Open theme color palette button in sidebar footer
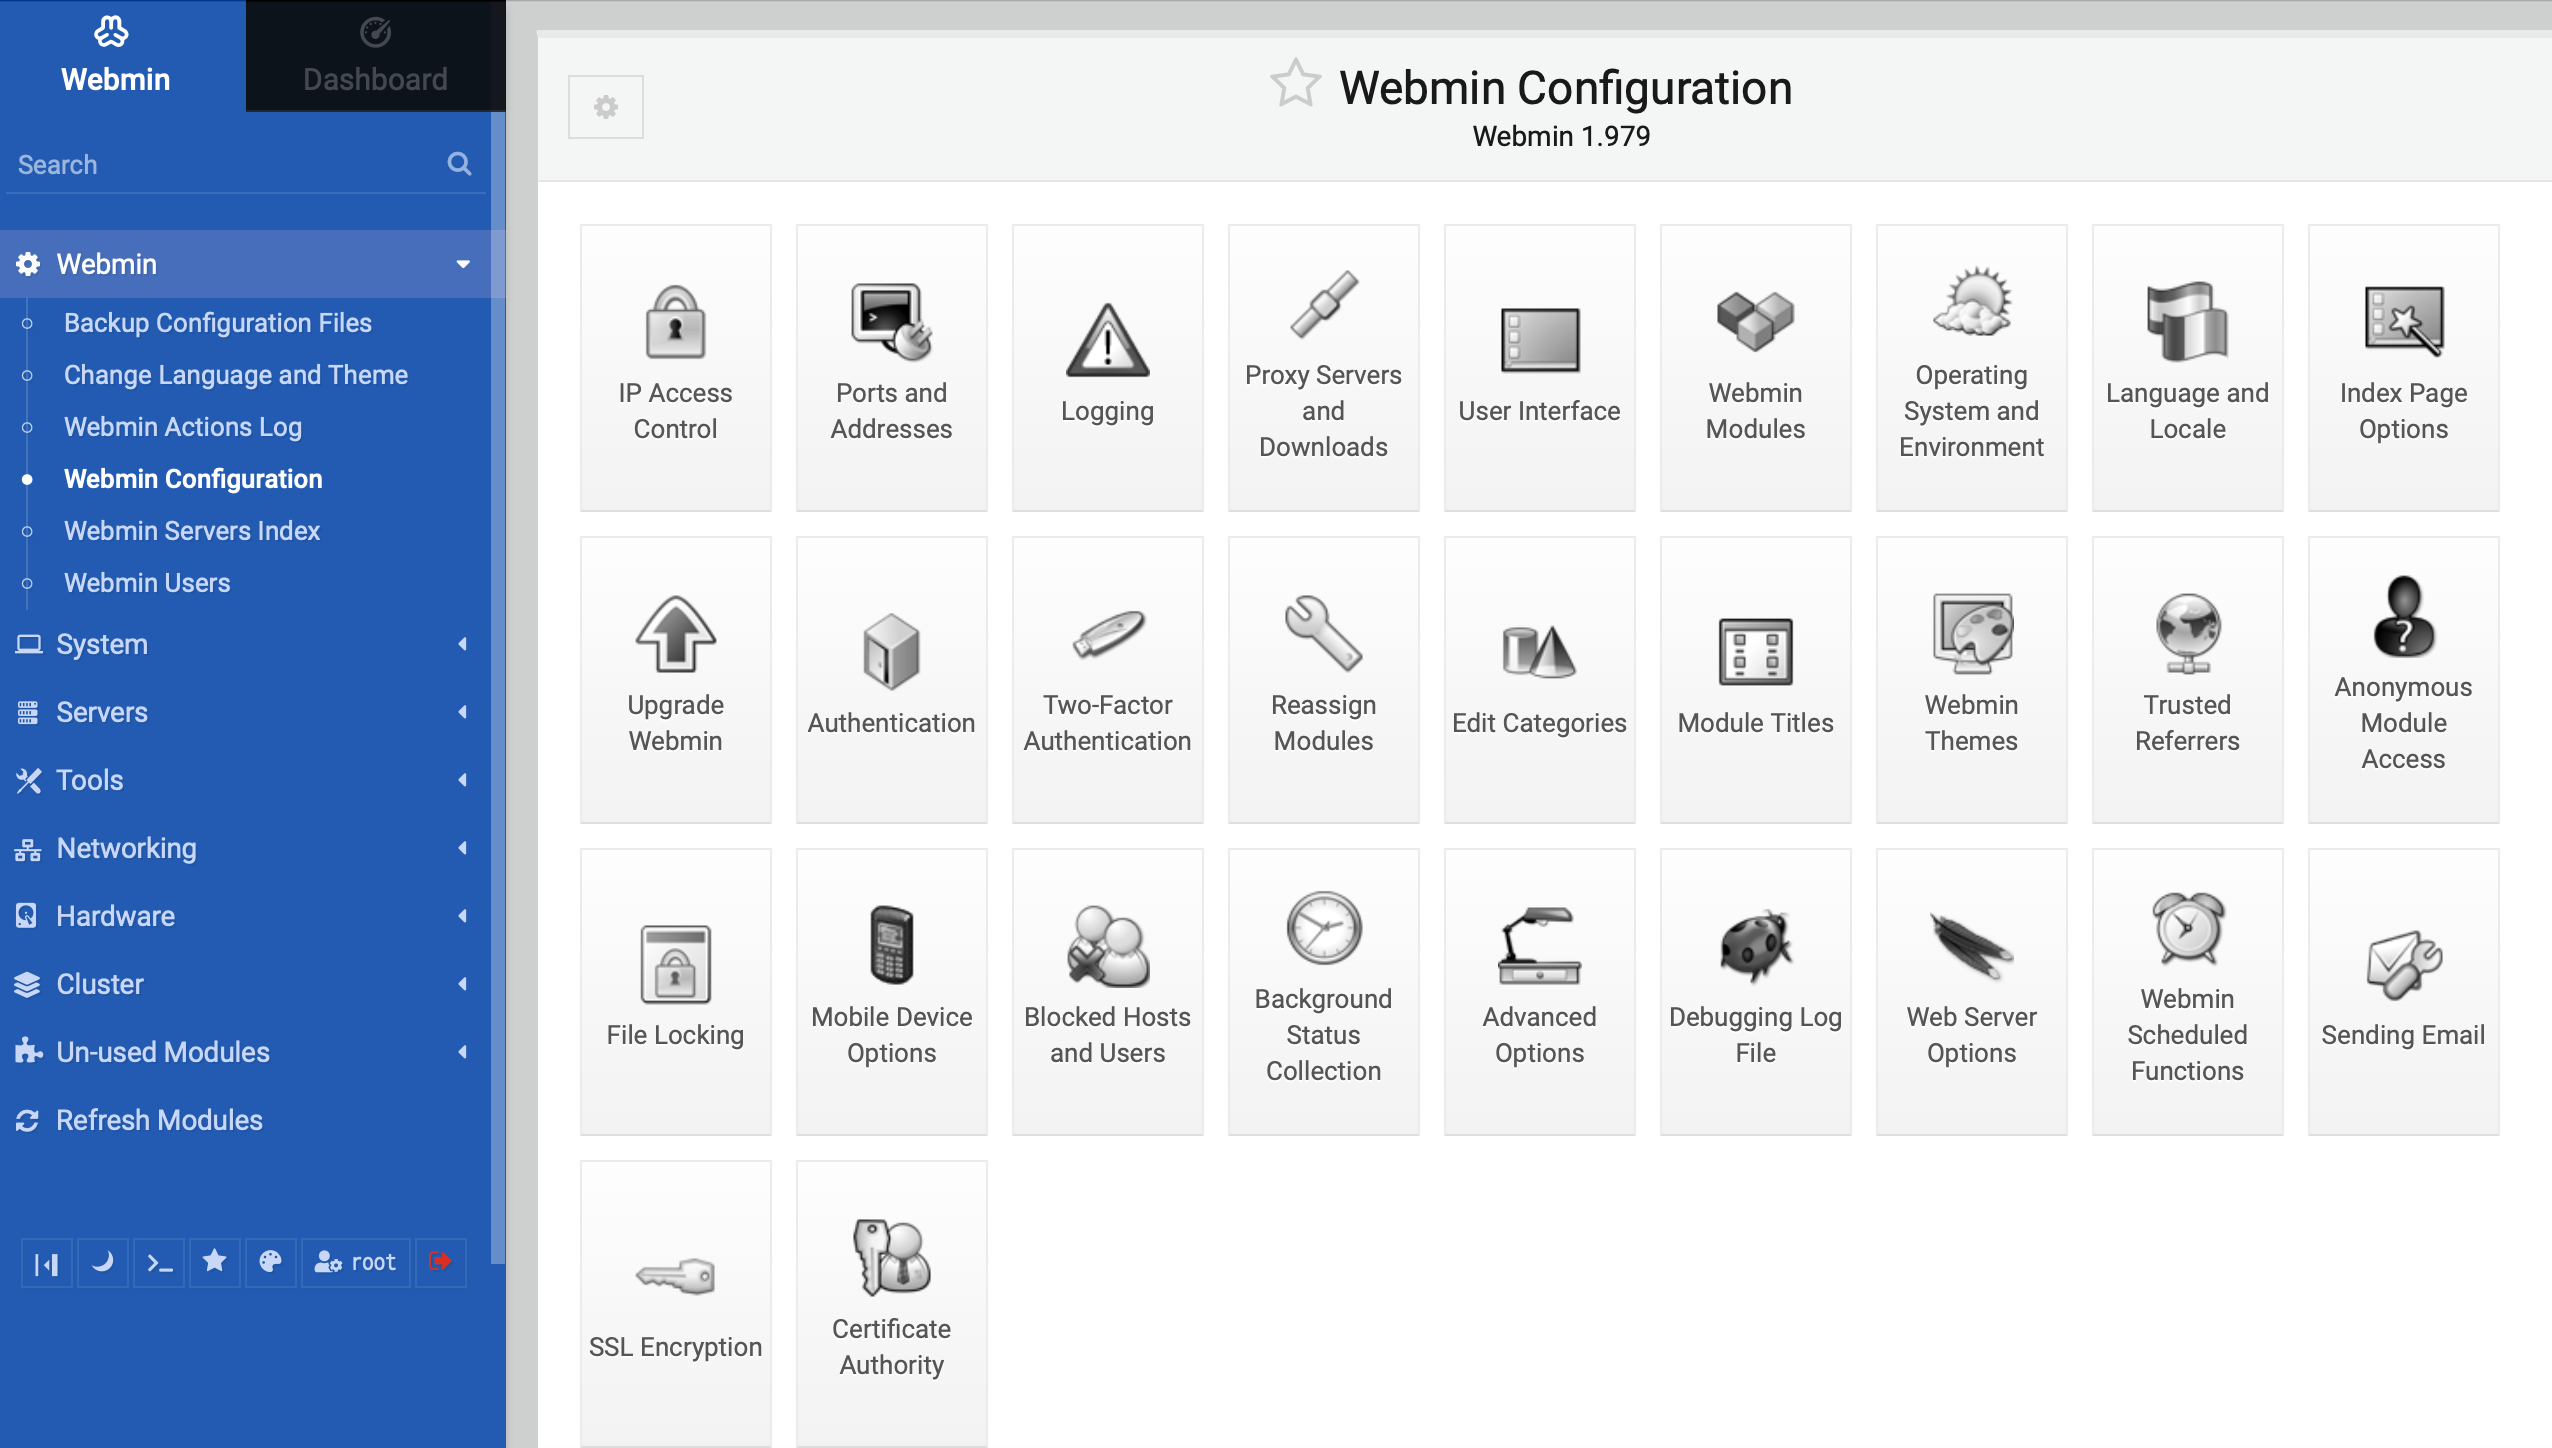2552x1448 pixels. point(270,1262)
